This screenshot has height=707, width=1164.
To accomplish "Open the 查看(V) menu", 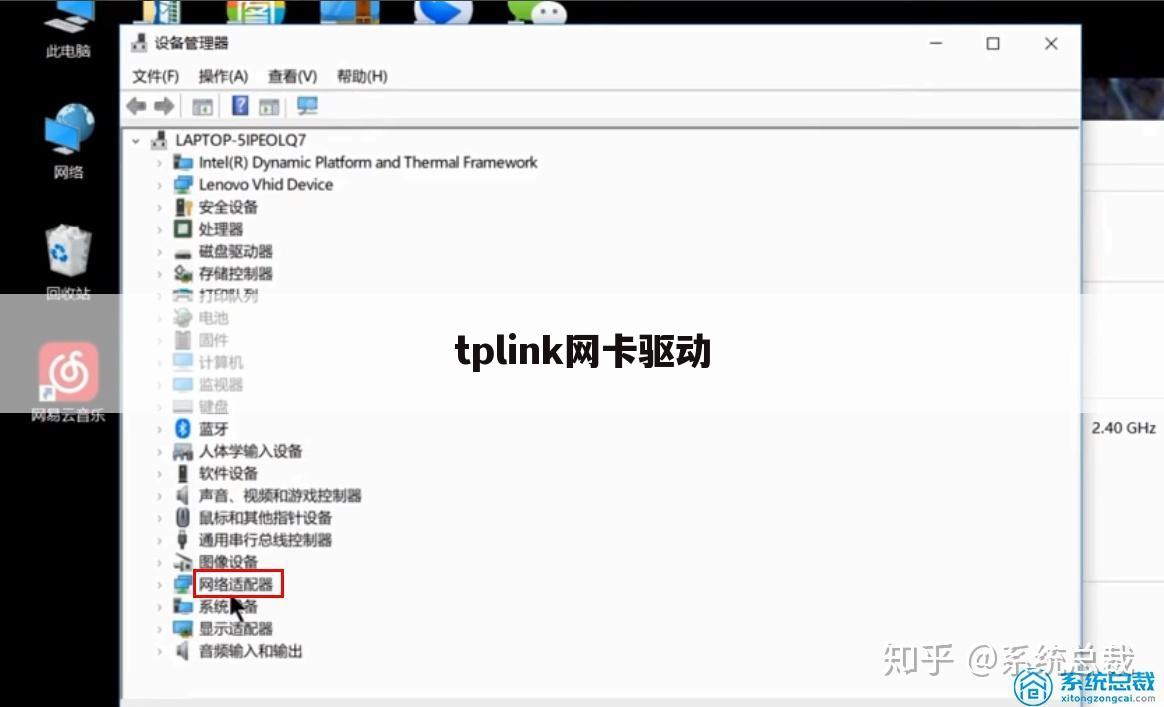I will [292, 76].
